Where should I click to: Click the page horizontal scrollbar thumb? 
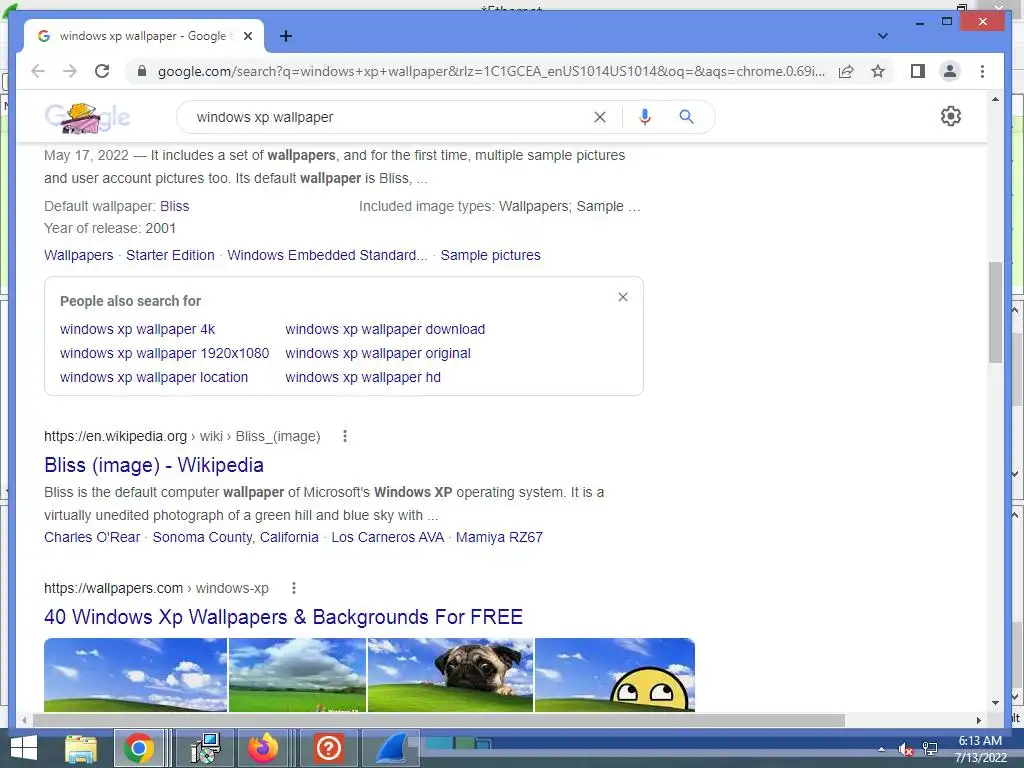pyautogui.click(x=438, y=720)
